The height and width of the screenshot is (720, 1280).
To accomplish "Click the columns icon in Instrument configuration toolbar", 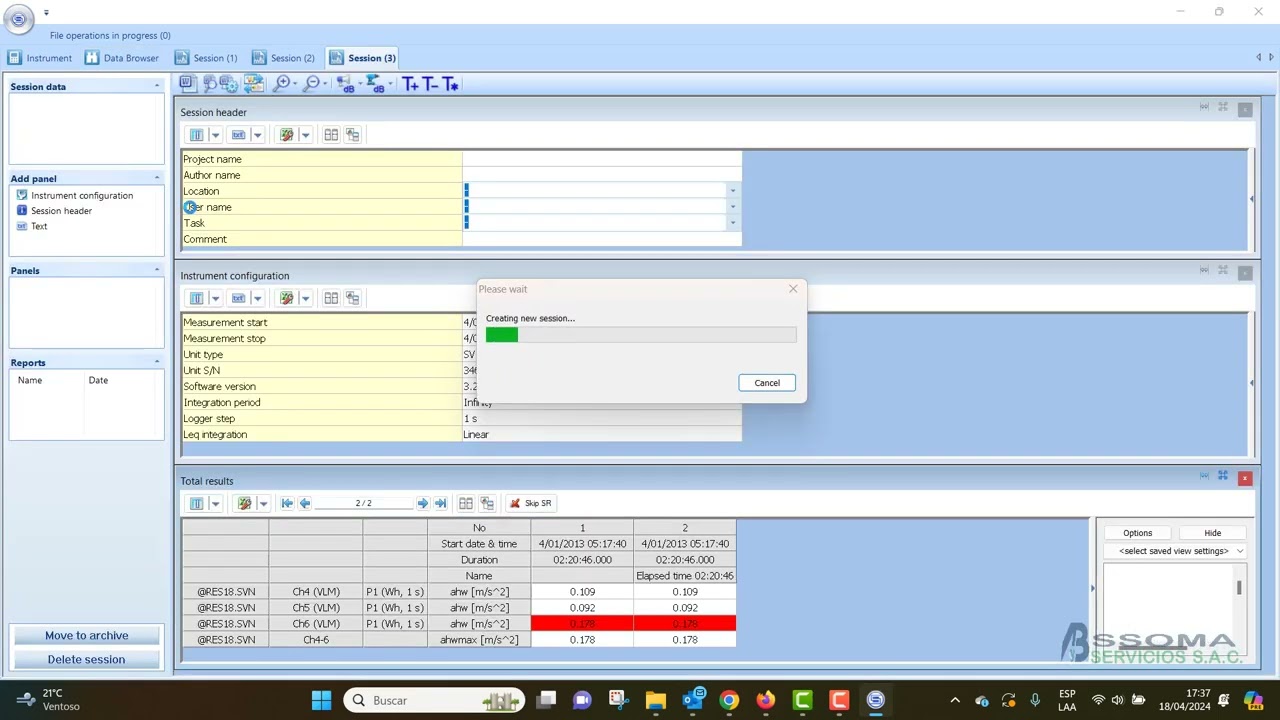I will 196,298.
